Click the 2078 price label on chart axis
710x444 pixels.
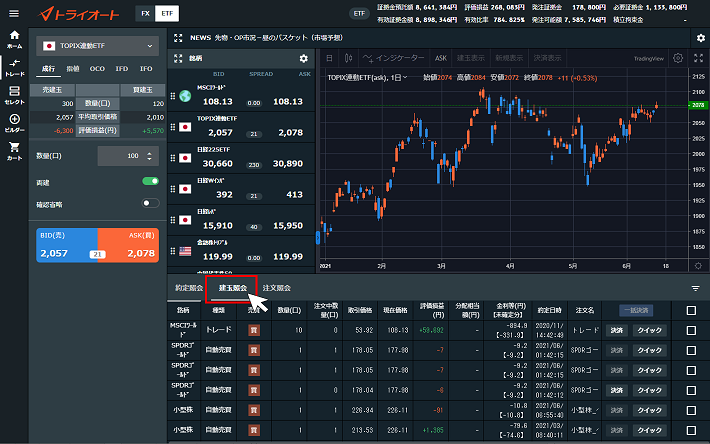click(699, 105)
